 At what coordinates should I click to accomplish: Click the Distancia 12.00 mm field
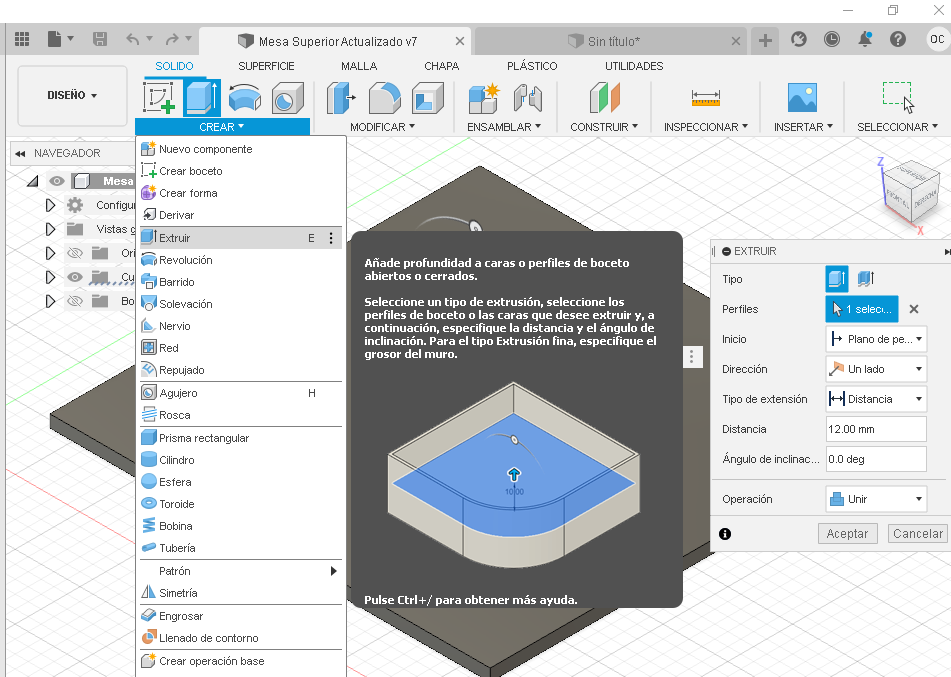pyautogui.click(x=876, y=429)
